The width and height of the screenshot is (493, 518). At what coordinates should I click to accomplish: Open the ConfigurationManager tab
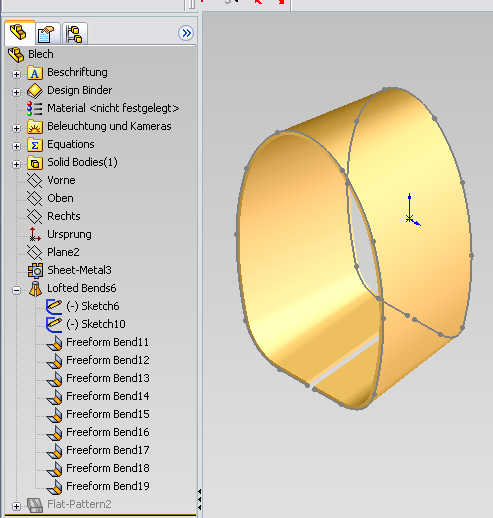(x=74, y=34)
